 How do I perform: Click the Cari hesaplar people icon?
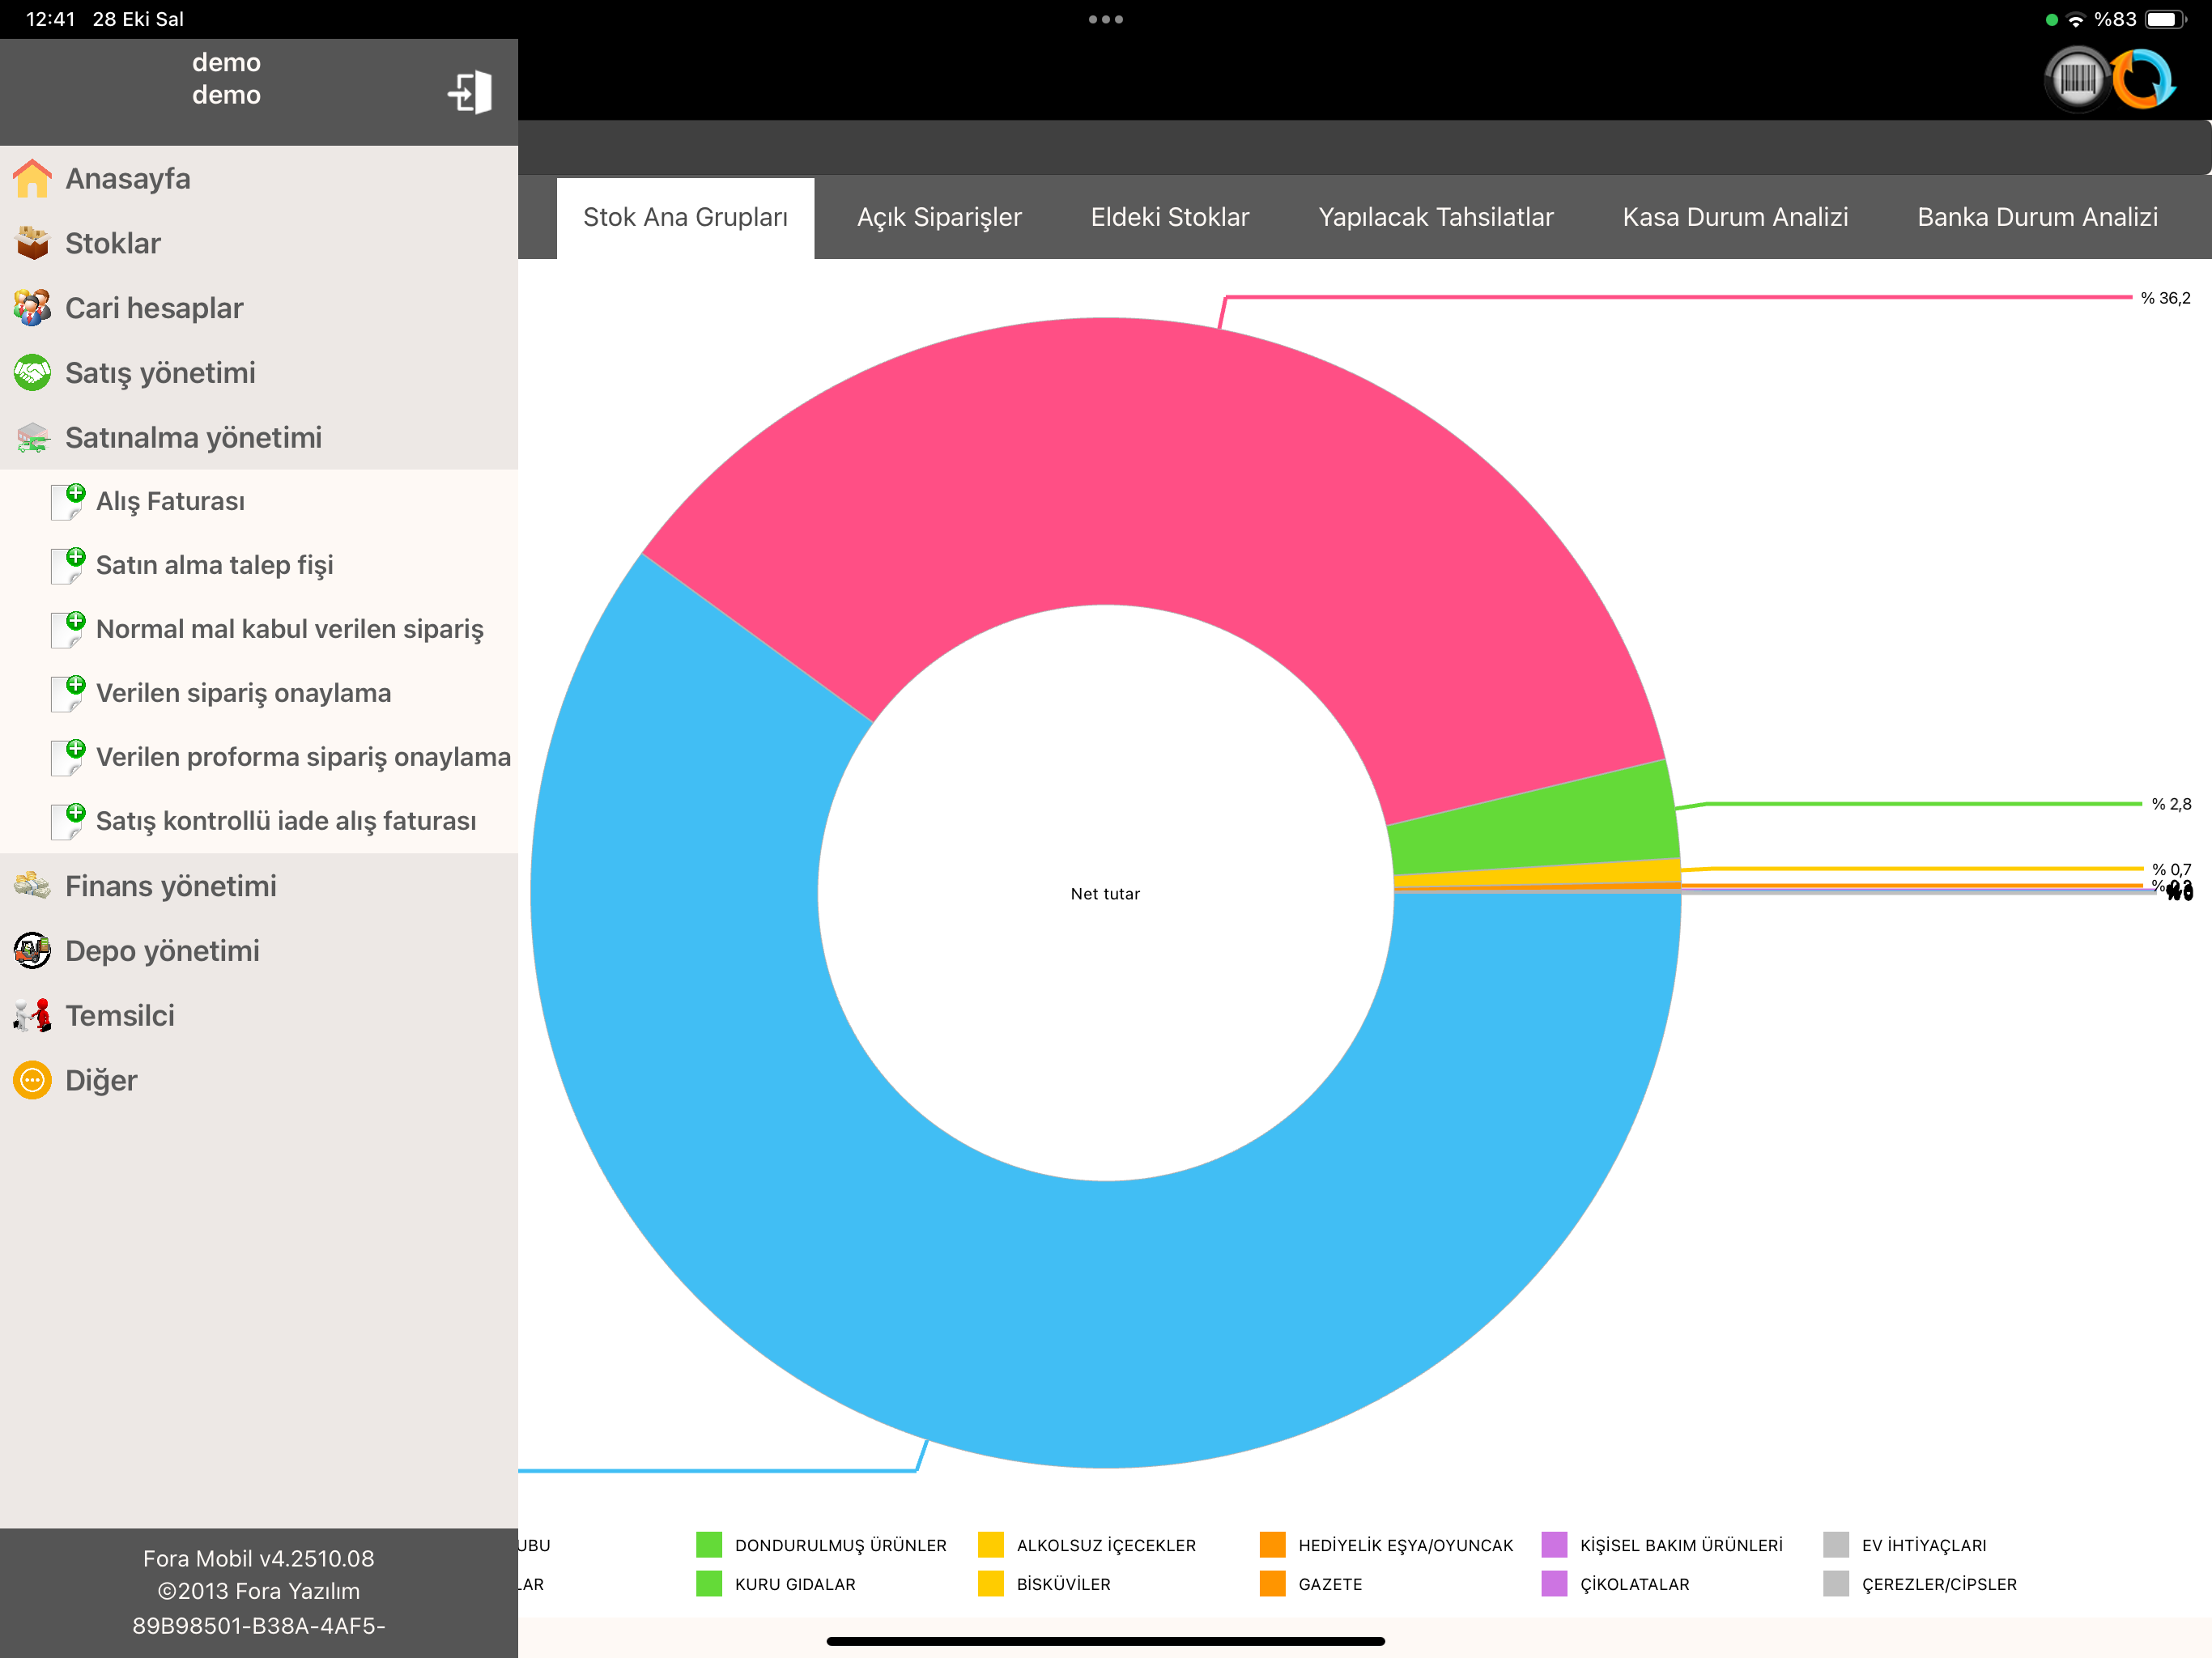point(32,308)
